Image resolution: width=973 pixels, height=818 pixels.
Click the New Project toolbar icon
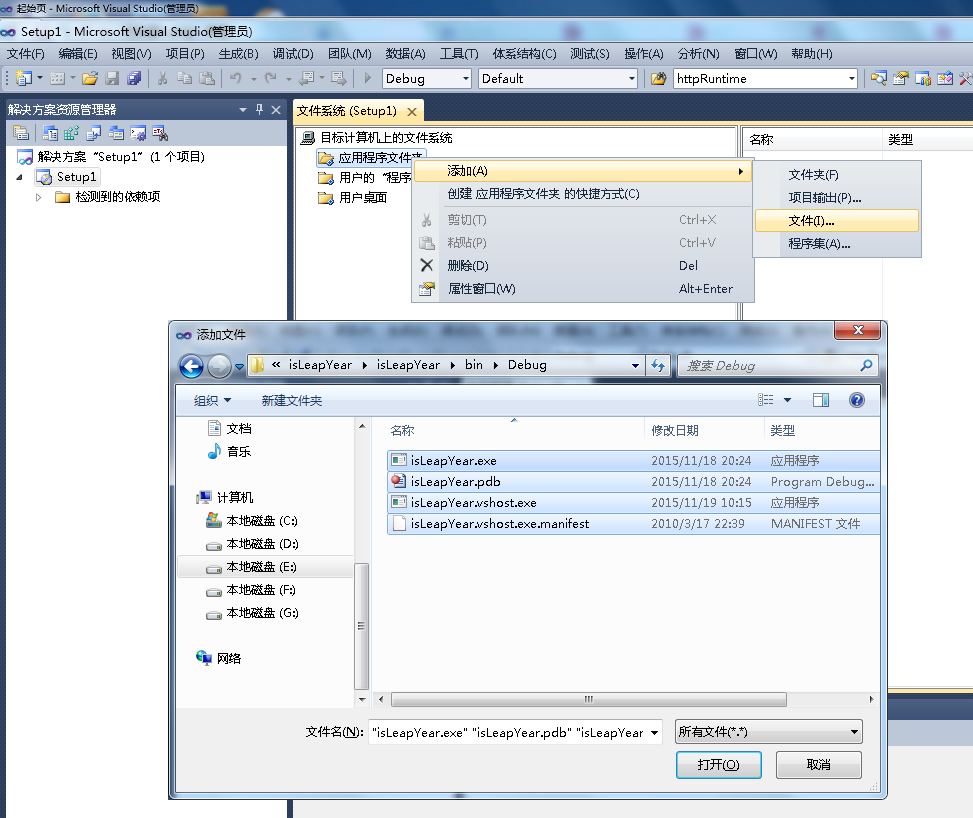pyautogui.click(x=24, y=78)
